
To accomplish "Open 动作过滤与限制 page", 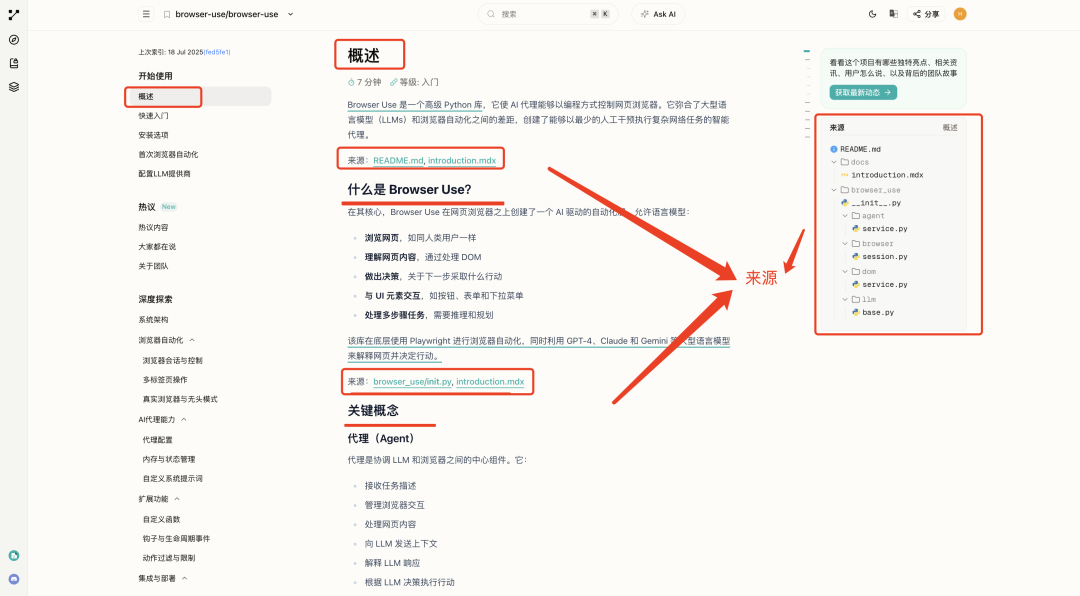I will (x=169, y=558).
